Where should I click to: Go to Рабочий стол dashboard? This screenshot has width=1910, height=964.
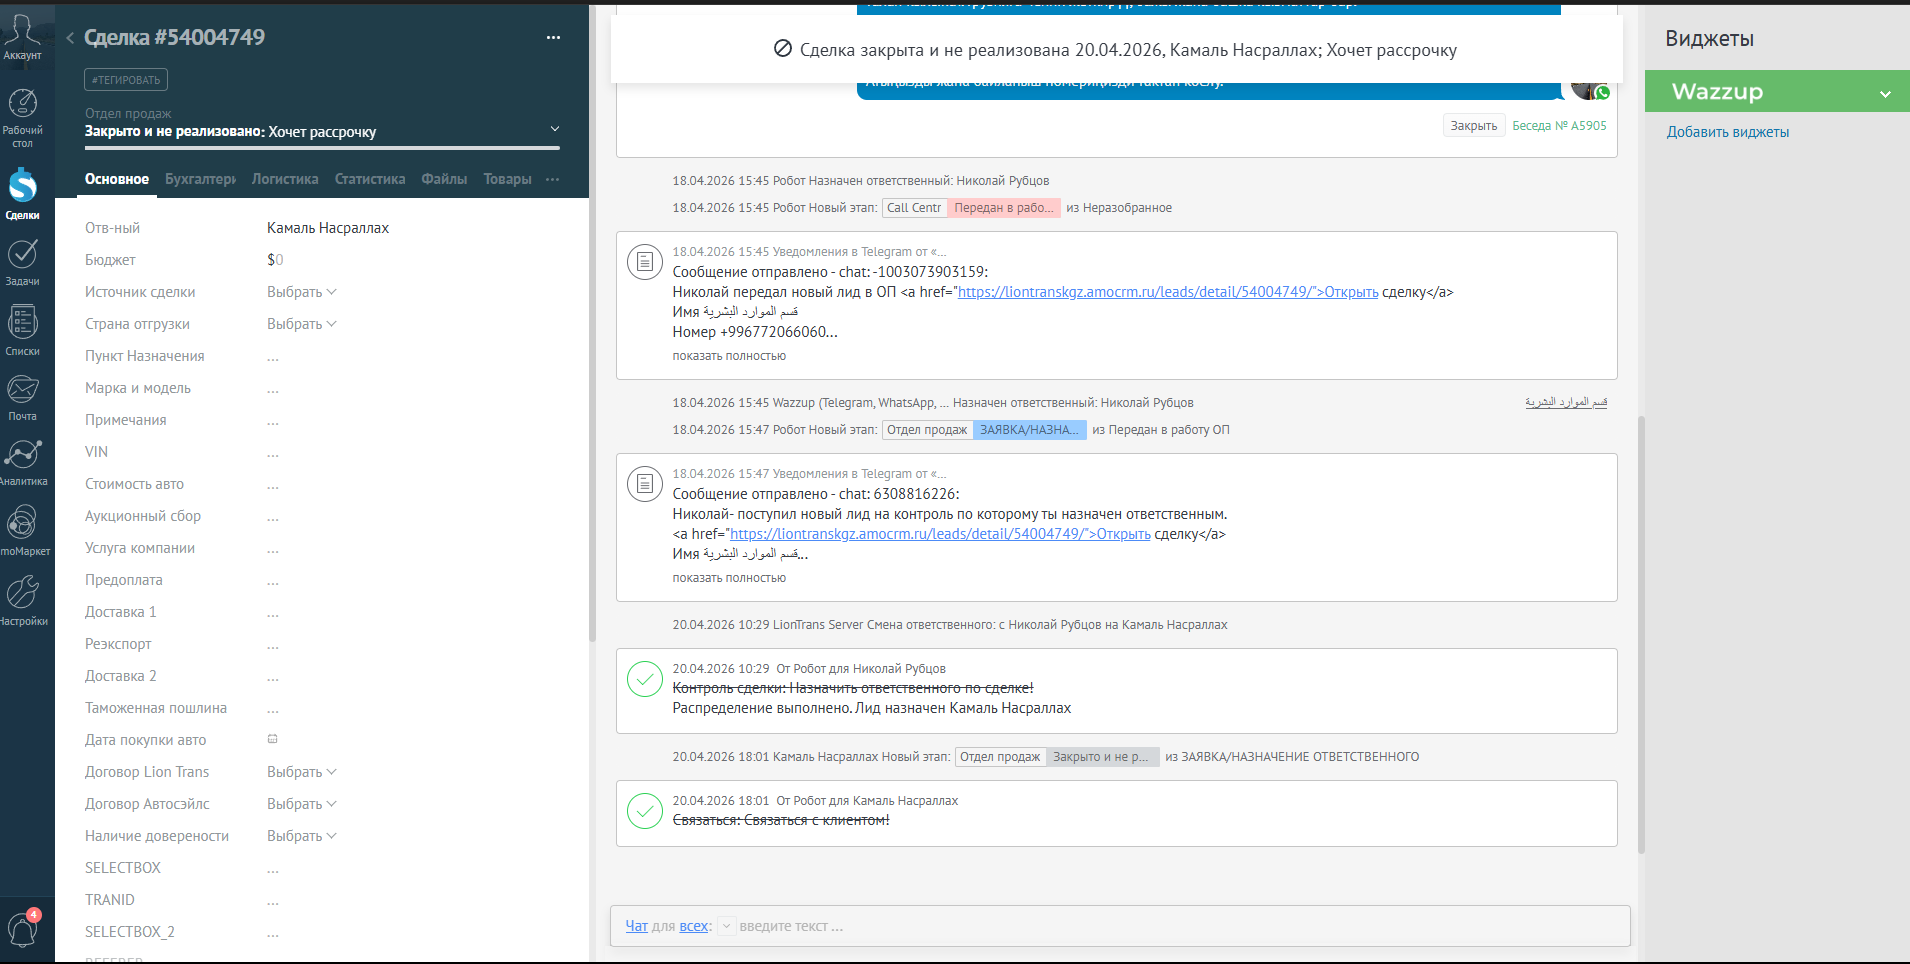point(22,118)
